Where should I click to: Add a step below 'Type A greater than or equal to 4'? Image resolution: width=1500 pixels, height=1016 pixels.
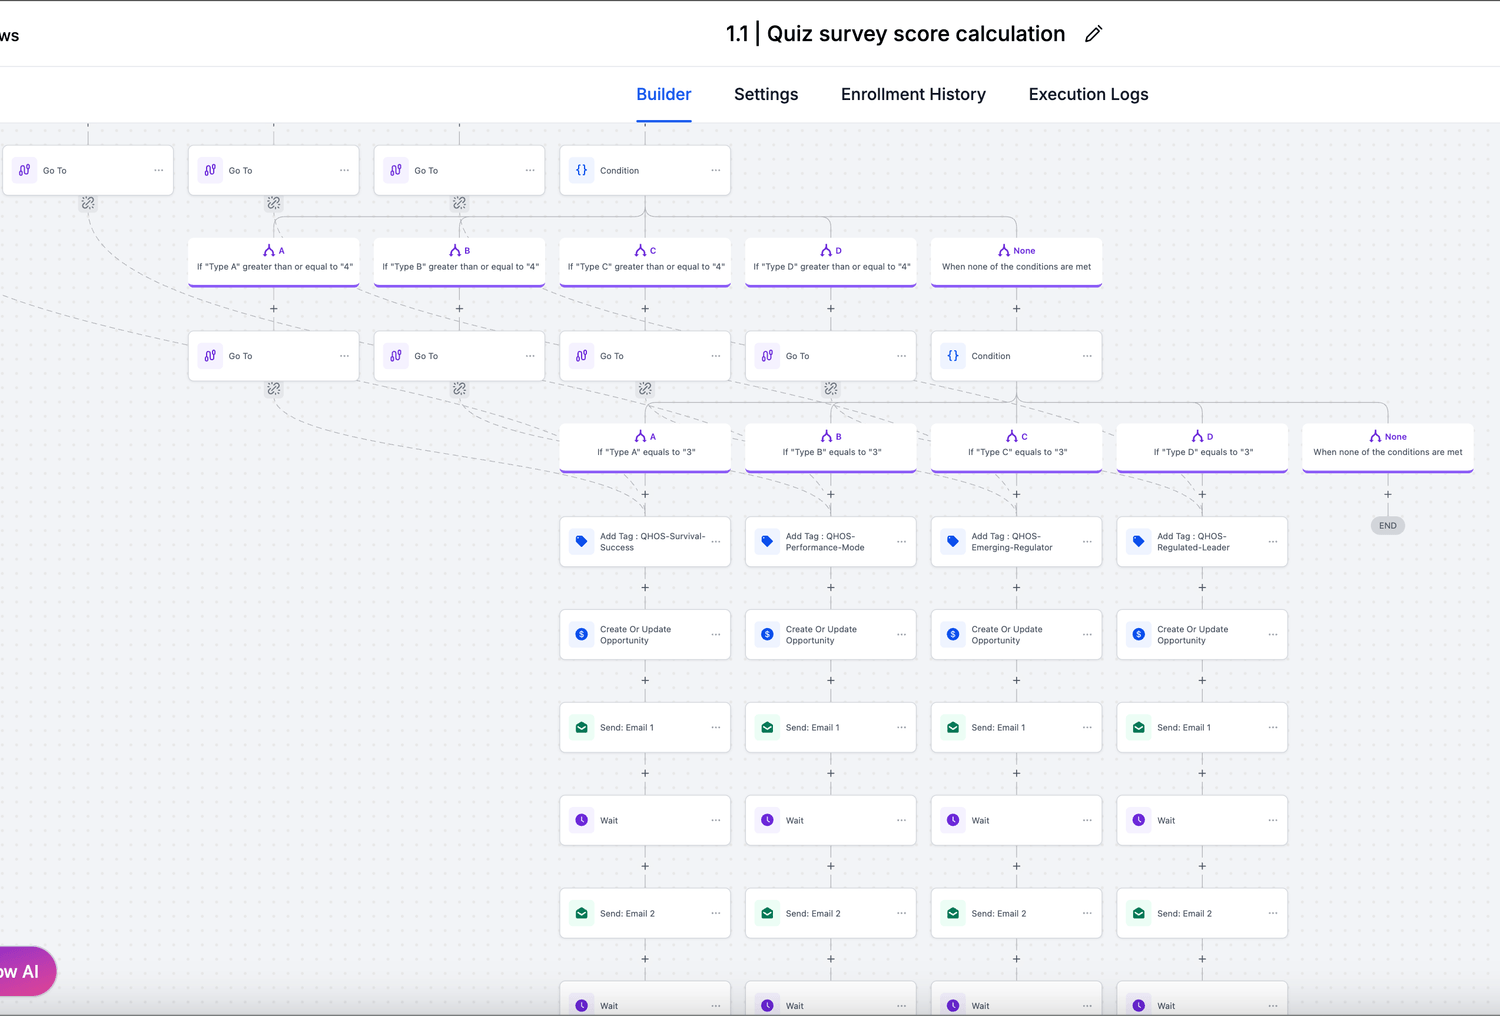[x=274, y=309]
